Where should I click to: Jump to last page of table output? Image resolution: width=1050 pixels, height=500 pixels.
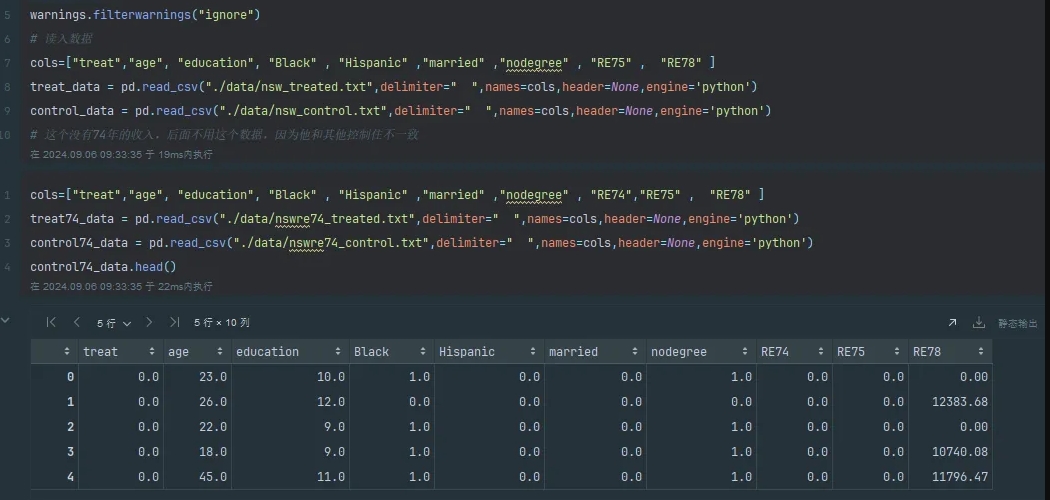tap(174, 323)
